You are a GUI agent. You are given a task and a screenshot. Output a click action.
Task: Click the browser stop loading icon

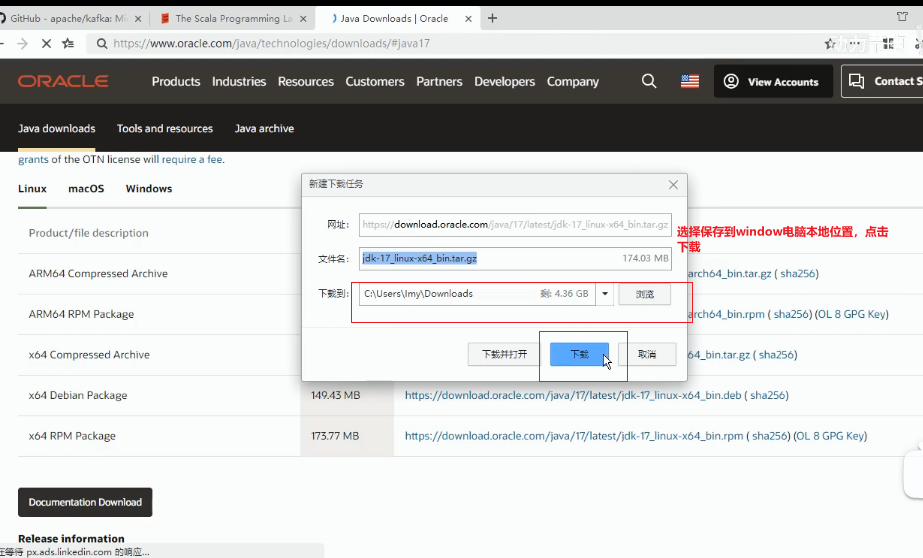click(x=47, y=43)
